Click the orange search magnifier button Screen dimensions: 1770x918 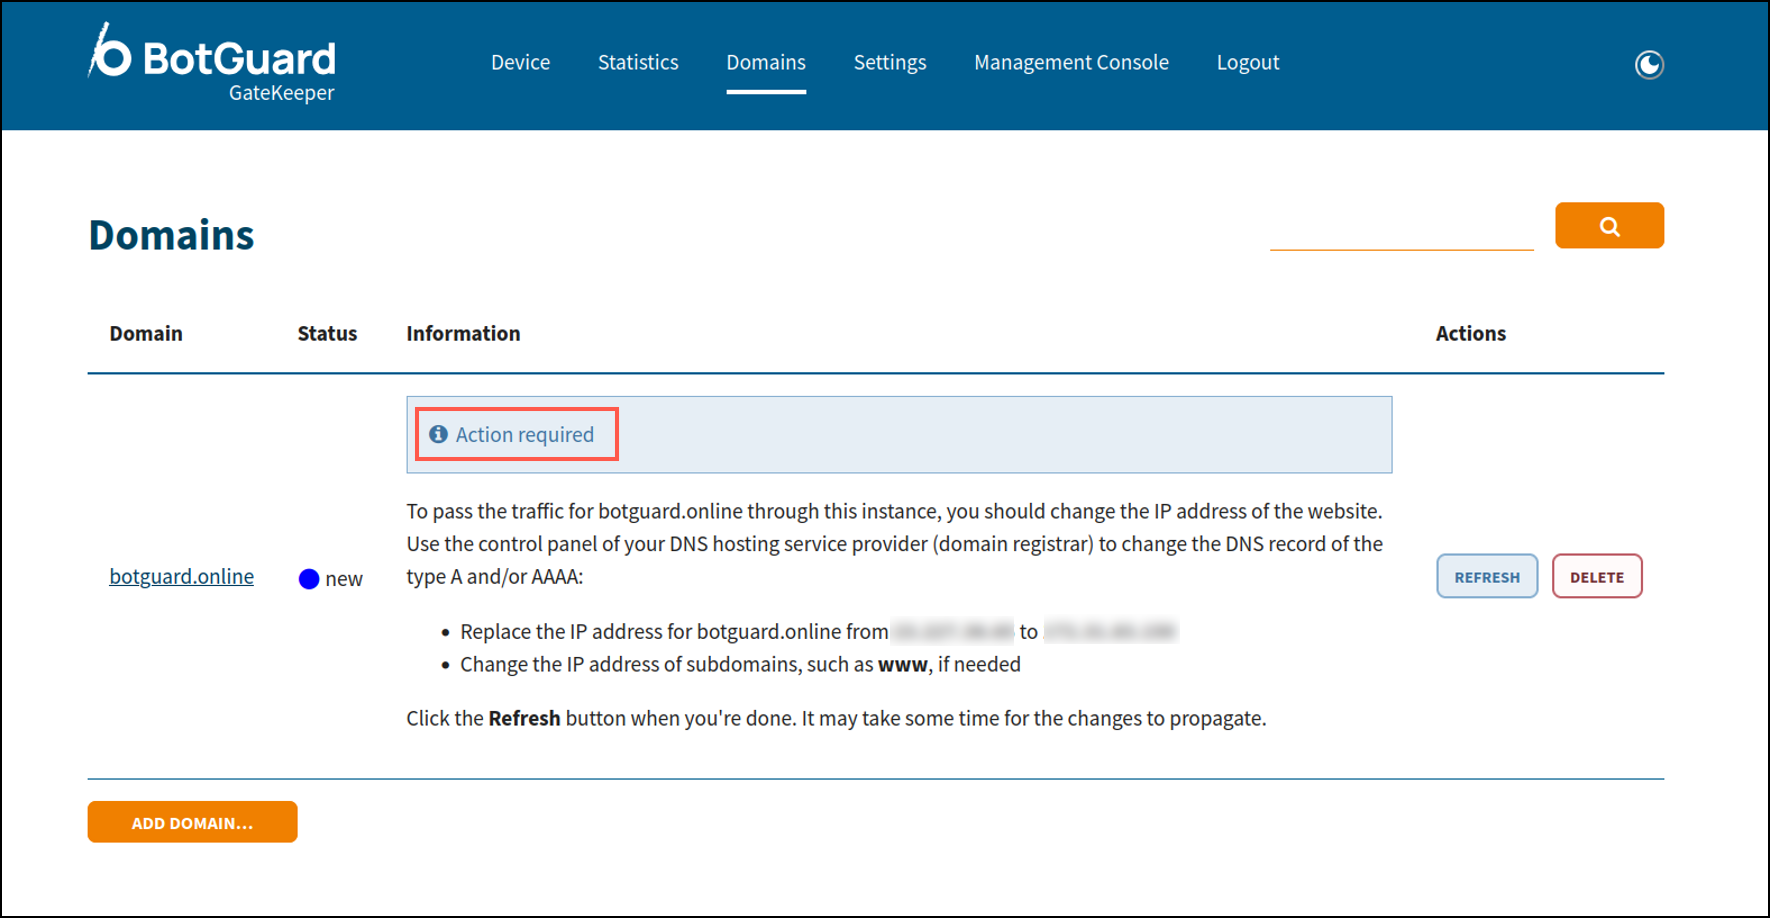[1609, 226]
